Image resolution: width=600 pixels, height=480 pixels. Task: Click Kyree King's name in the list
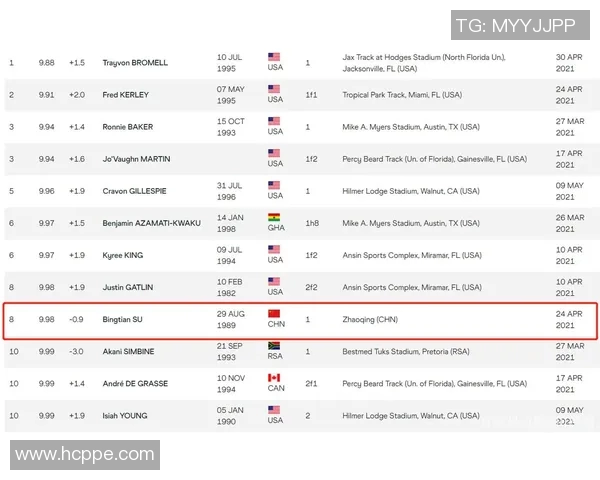click(125, 256)
